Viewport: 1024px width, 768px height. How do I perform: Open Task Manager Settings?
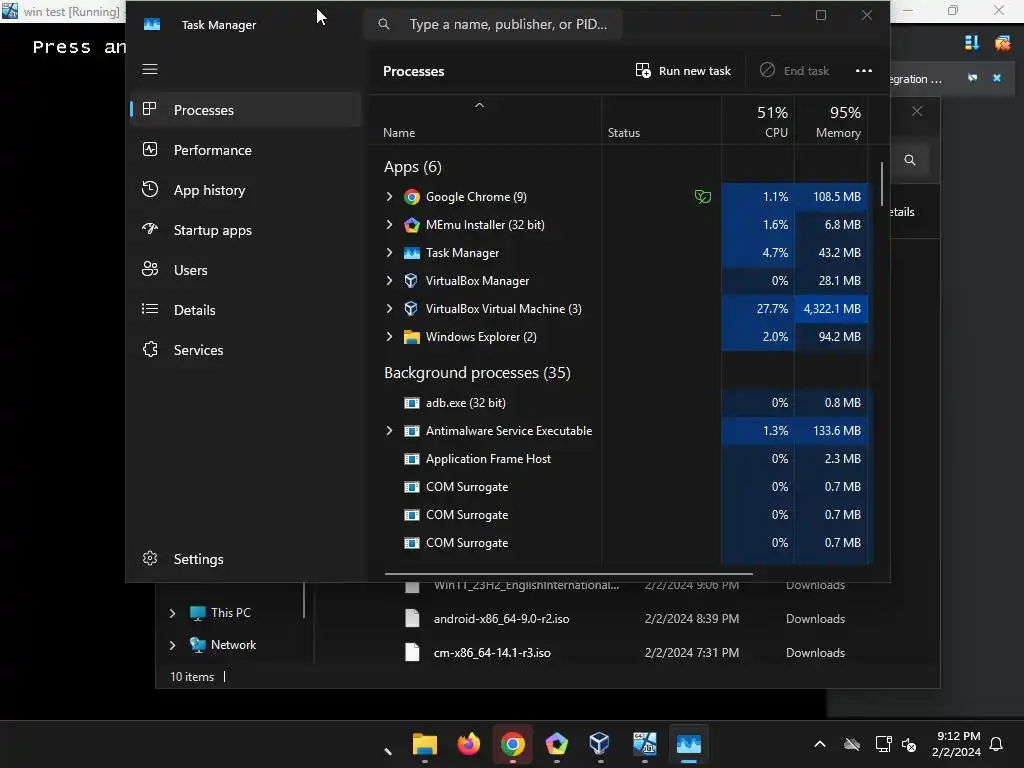click(246, 559)
